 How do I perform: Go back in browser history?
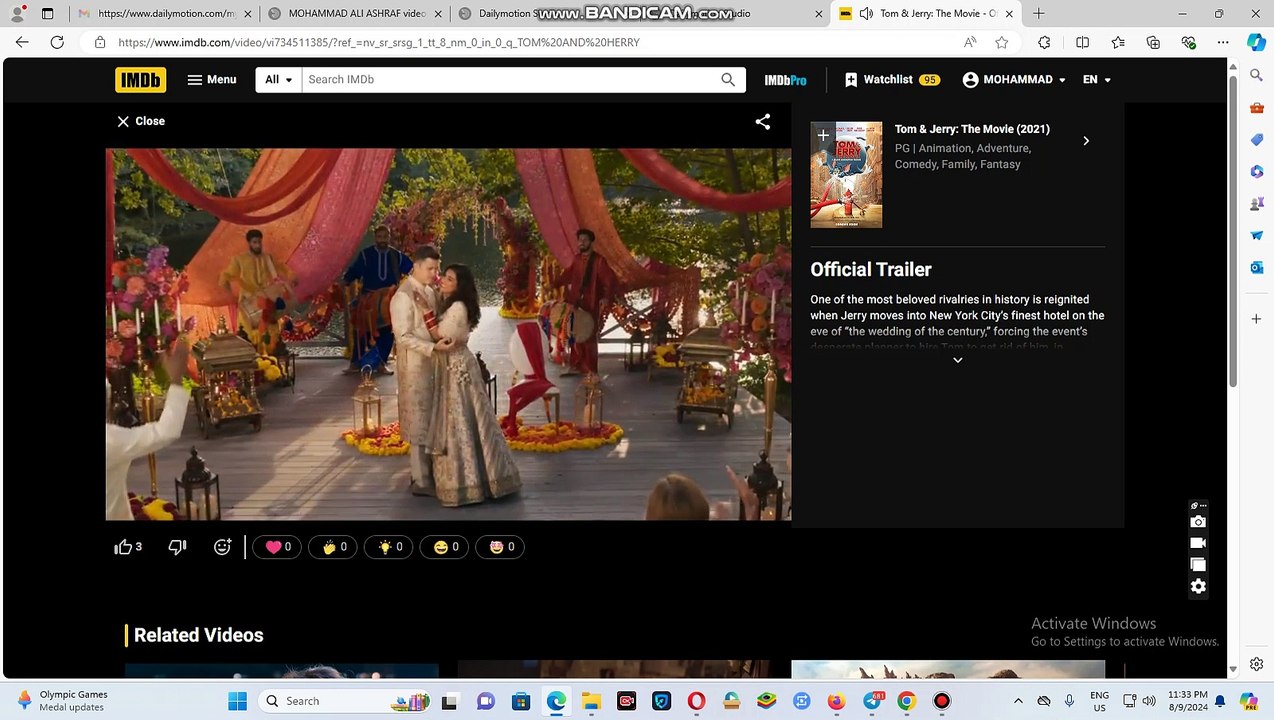(x=22, y=43)
